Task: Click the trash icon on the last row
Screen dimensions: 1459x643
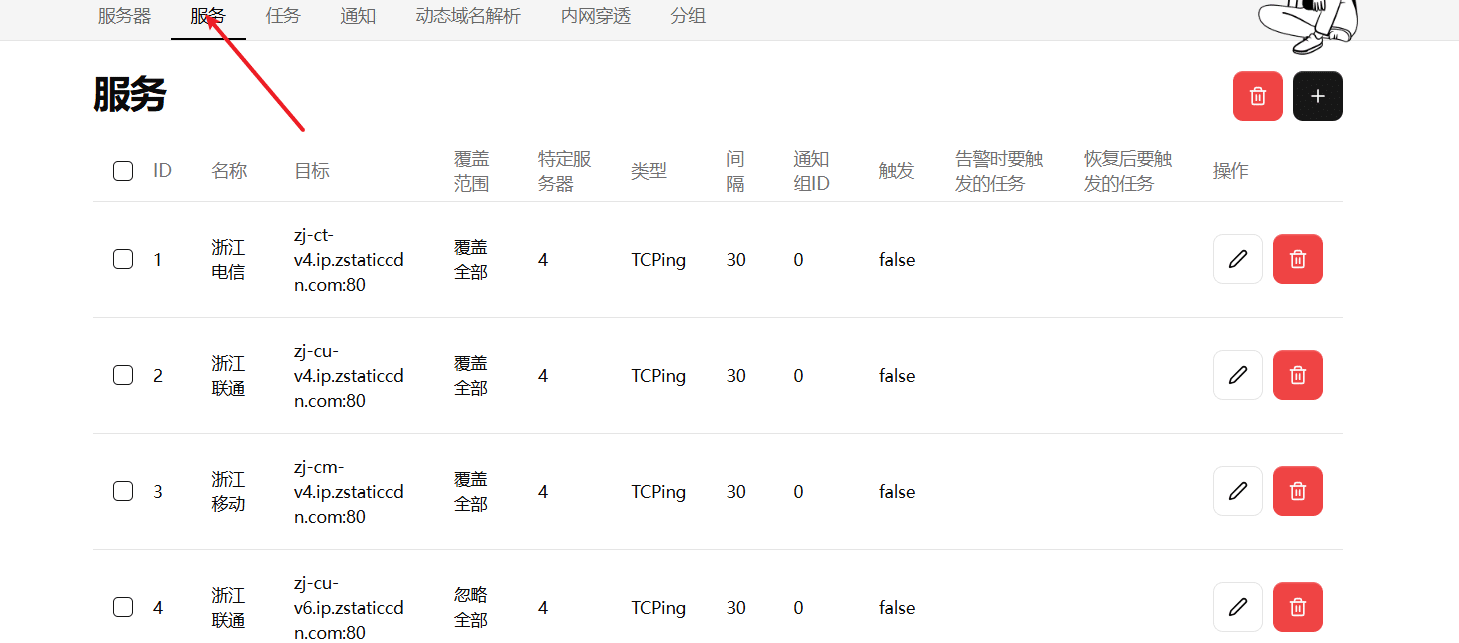Action: (x=1297, y=606)
